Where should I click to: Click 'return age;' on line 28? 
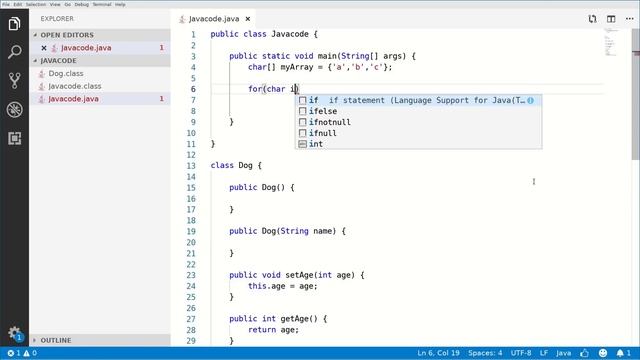coord(273,330)
